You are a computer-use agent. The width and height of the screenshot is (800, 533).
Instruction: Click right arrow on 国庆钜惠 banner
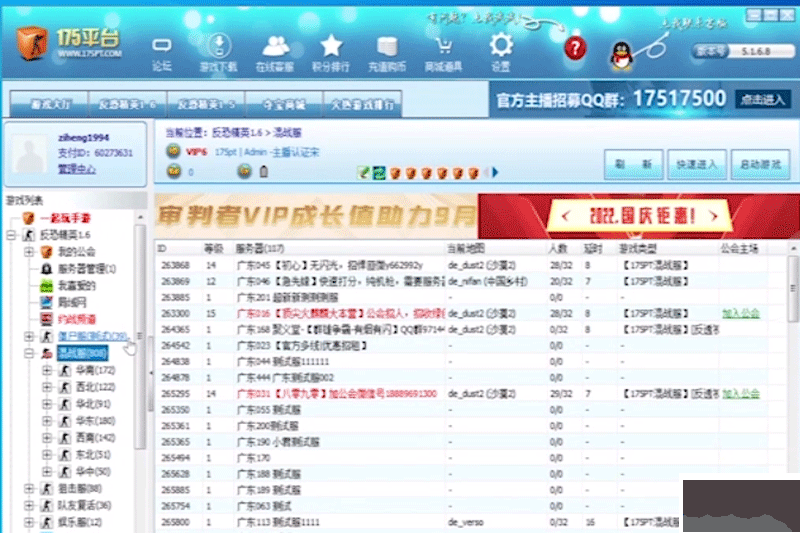tap(714, 216)
